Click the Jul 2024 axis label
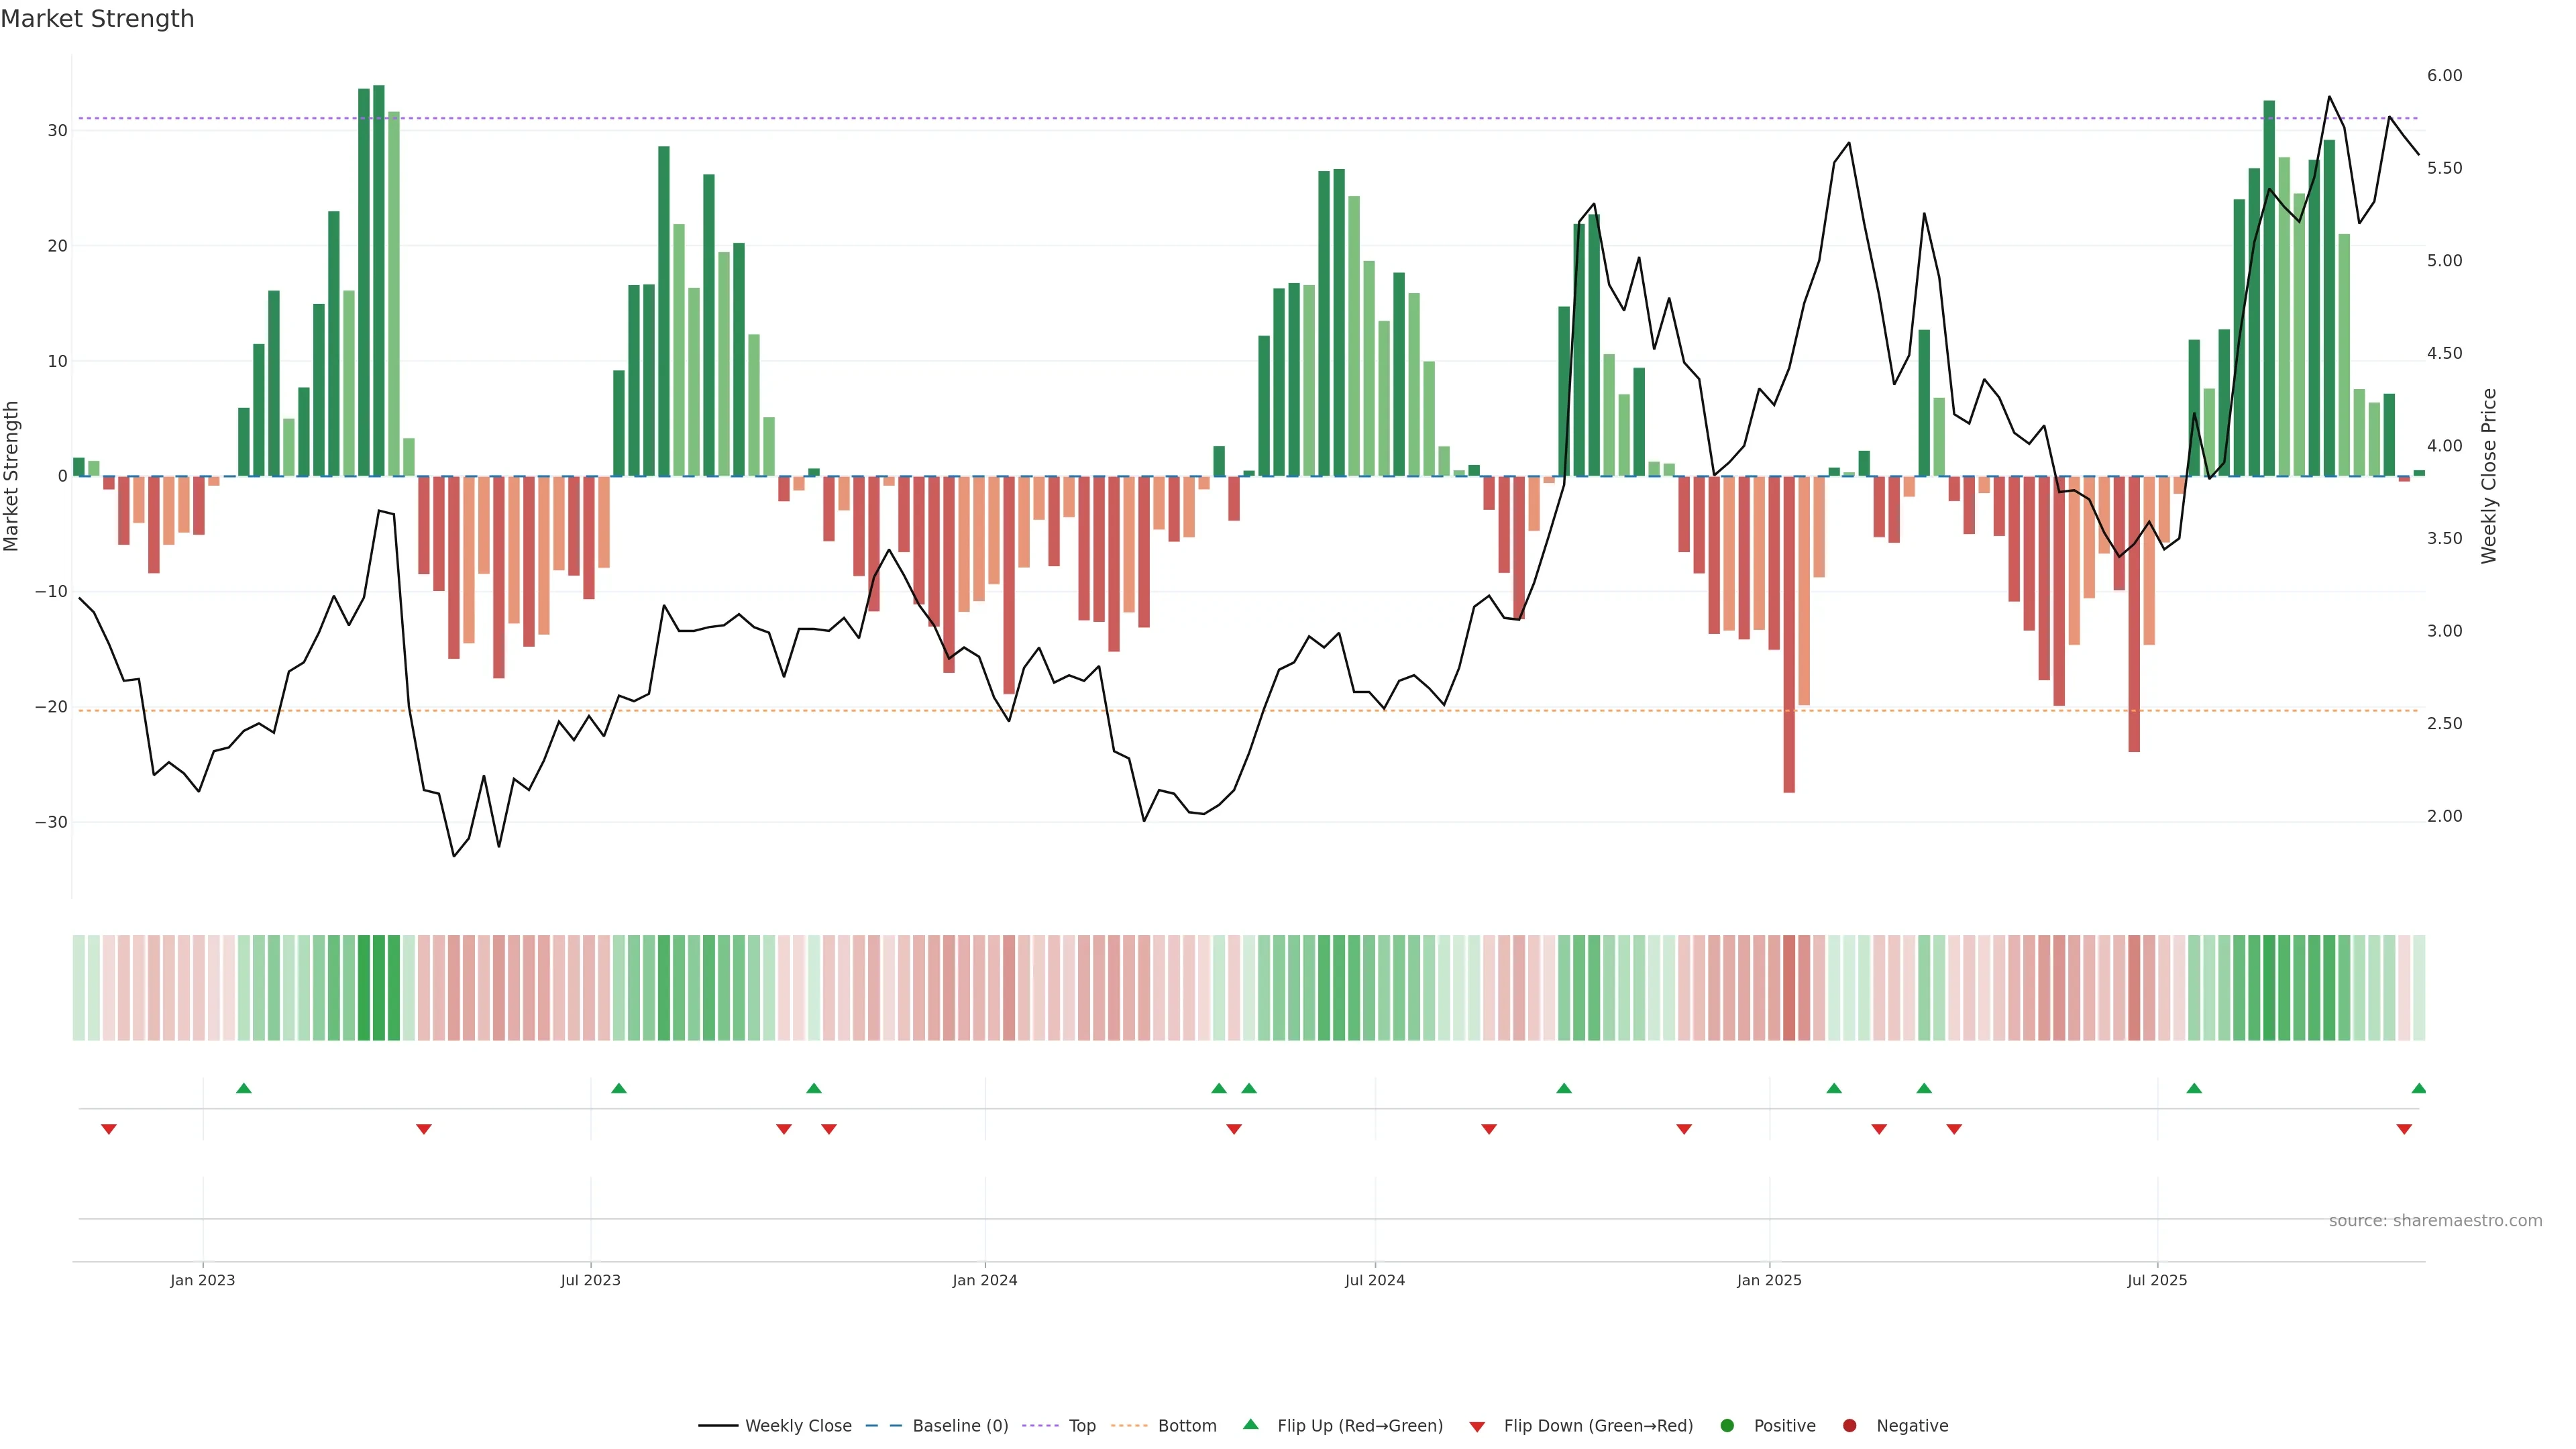Screen dimensions: 2576x1449 [1374, 1280]
